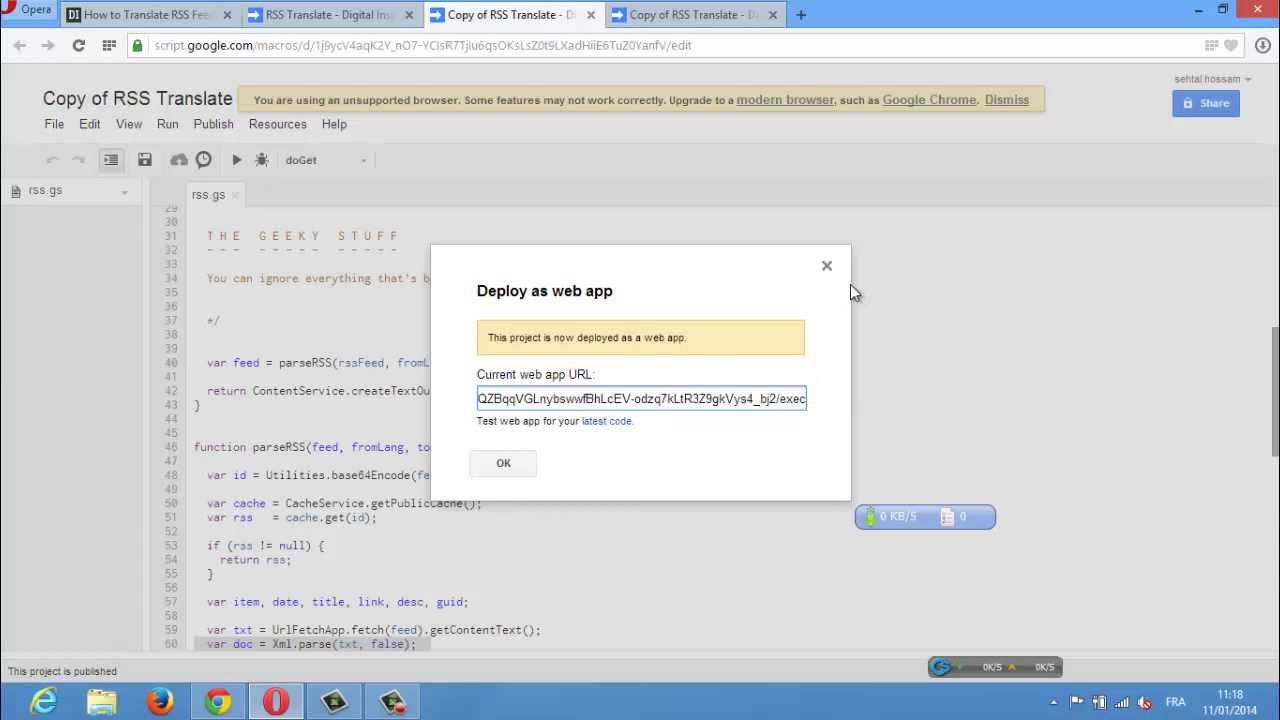Image resolution: width=1280 pixels, height=720 pixels.
Task: Open power plug battery tray icon
Action: [x=1099, y=702]
